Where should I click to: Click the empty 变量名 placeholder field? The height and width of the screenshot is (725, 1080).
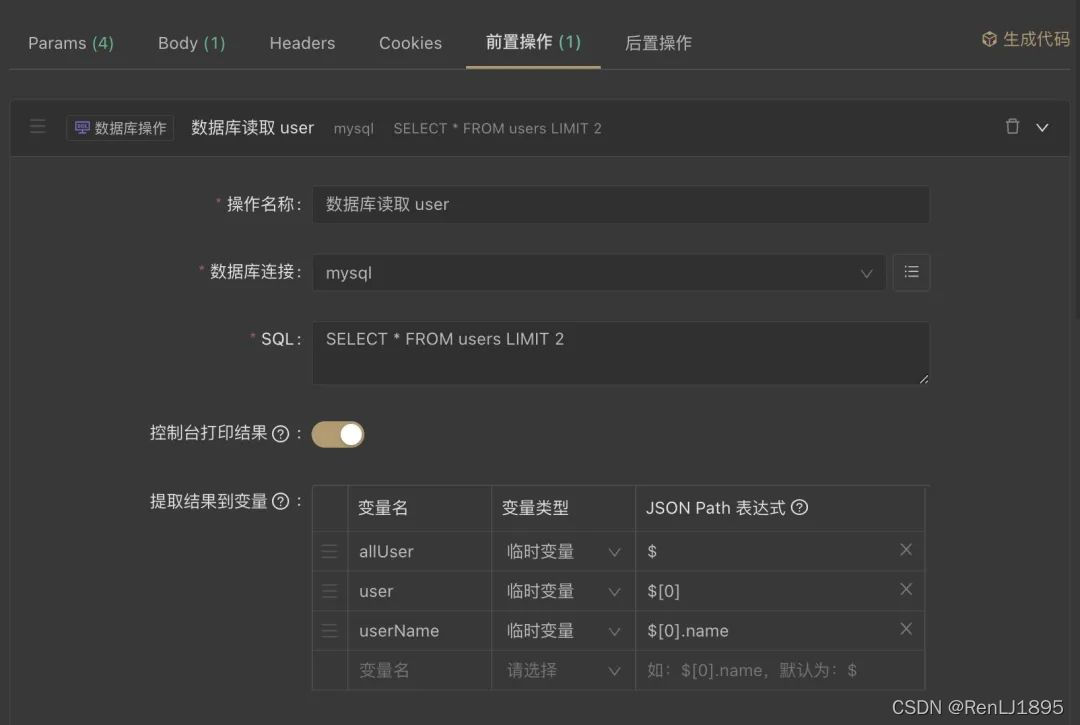(x=419, y=671)
